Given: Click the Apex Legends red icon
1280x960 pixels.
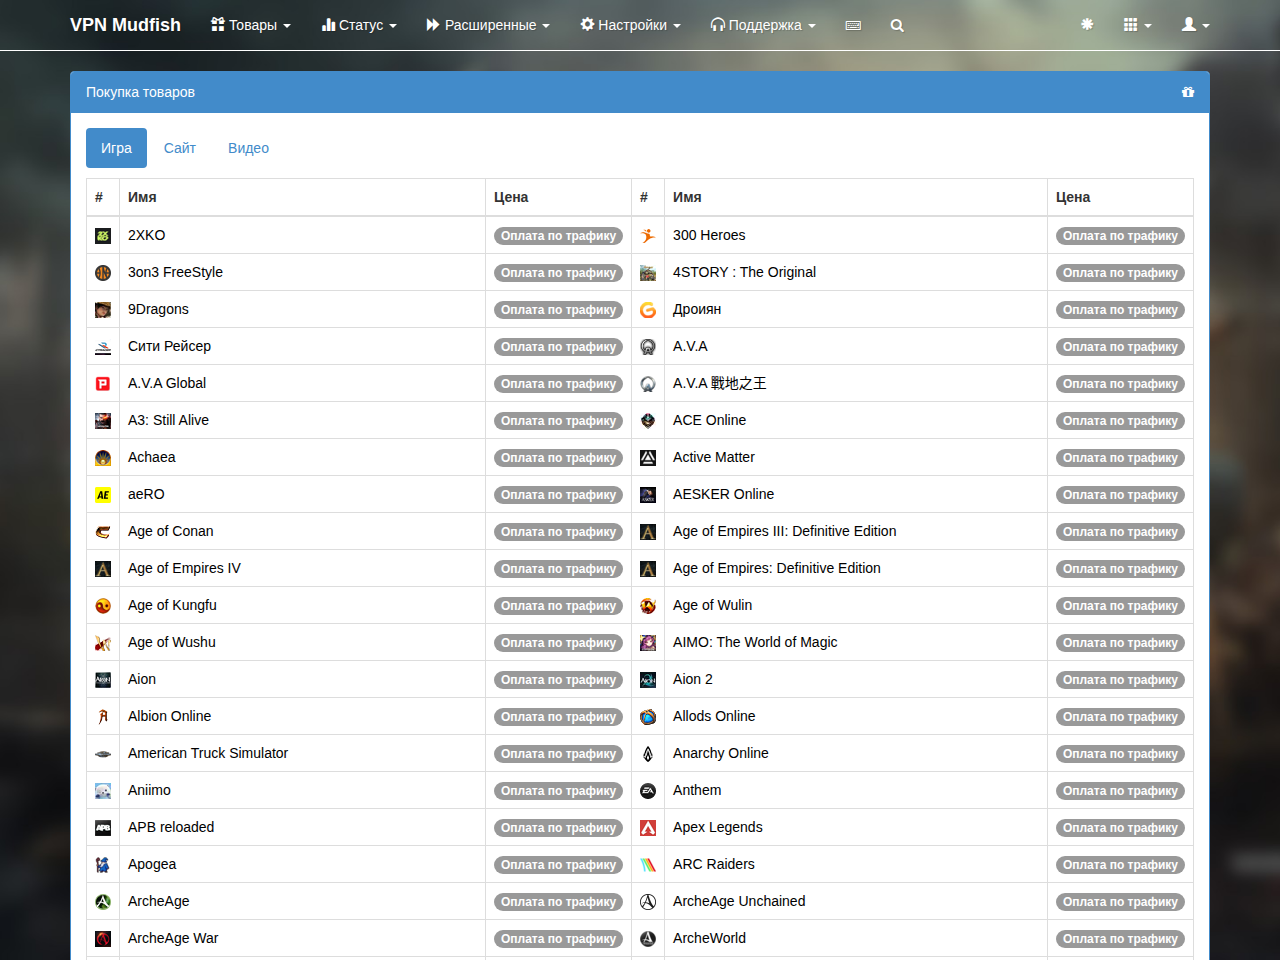Looking at the screenshot, I should click(x=648, y=828).
